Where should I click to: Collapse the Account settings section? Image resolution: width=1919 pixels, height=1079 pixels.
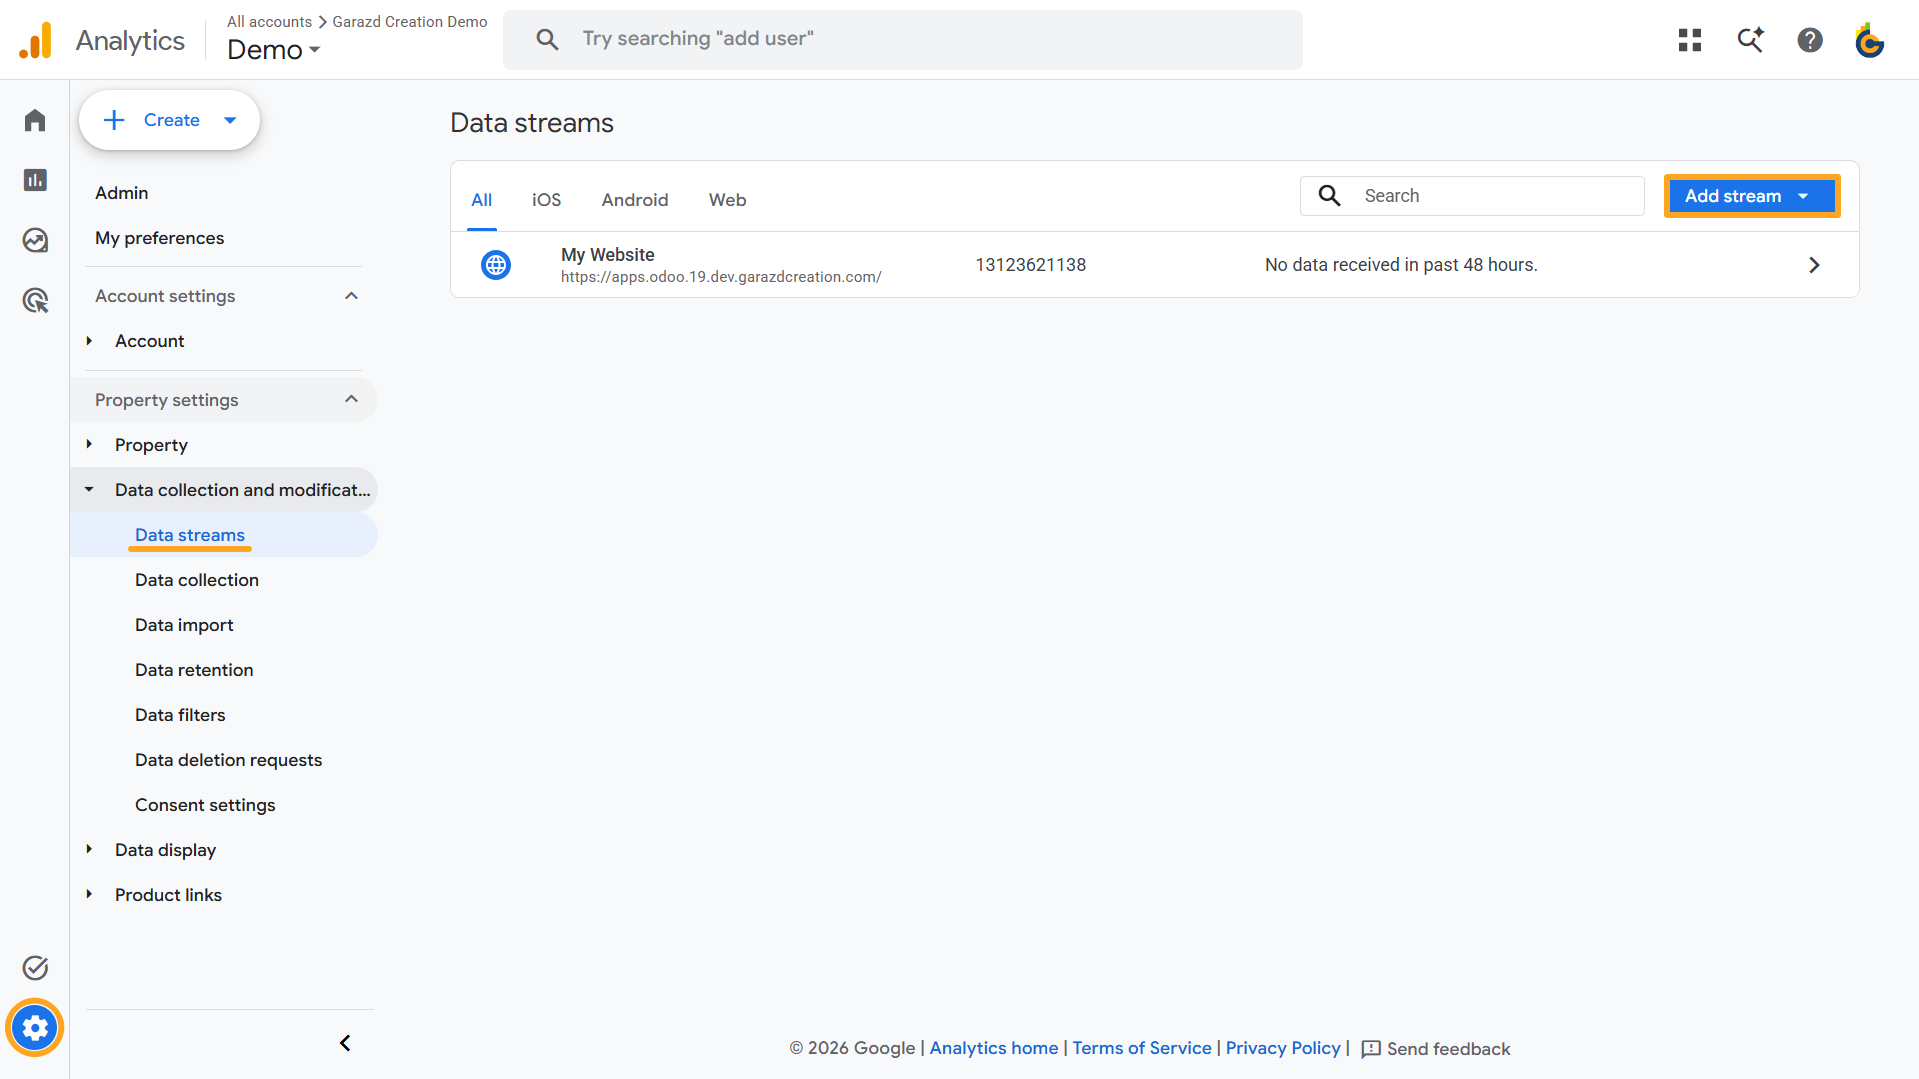point(351,296)
